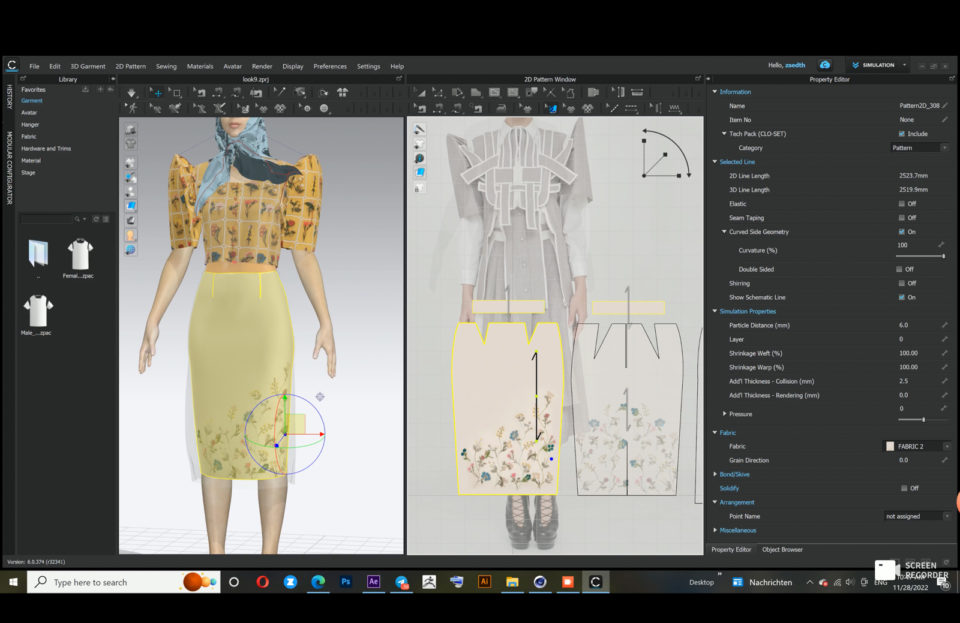Click the SIMULATION button at top right
960x623 pixels.
pos(879,64)
